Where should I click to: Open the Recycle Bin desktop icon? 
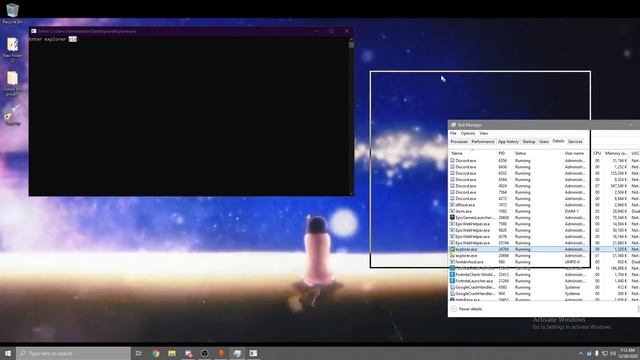12,12
